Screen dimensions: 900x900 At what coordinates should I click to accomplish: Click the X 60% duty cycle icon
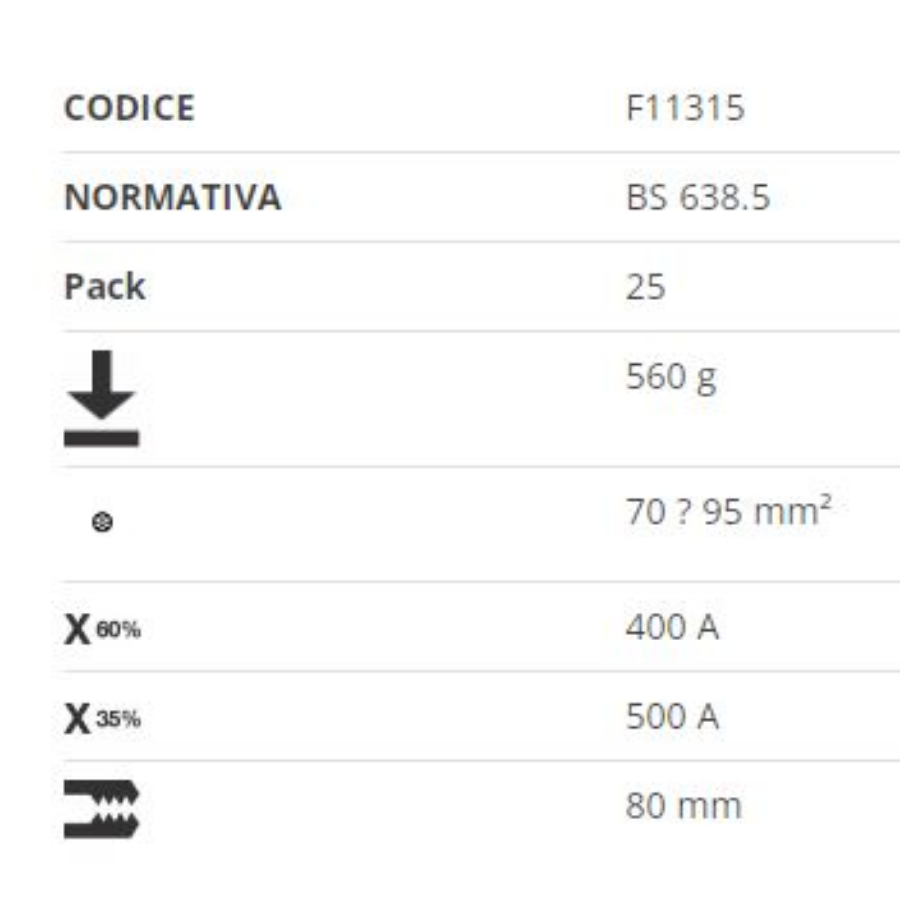[x=102, y=629]
